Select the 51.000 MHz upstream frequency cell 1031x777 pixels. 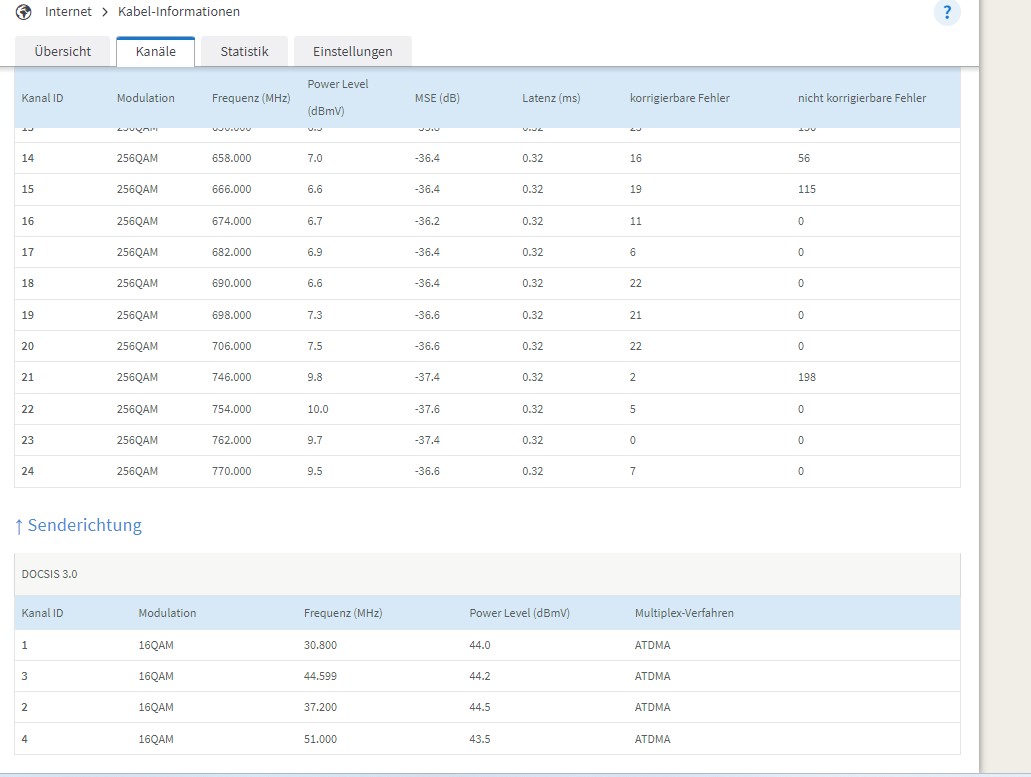(x=320, y=739)
